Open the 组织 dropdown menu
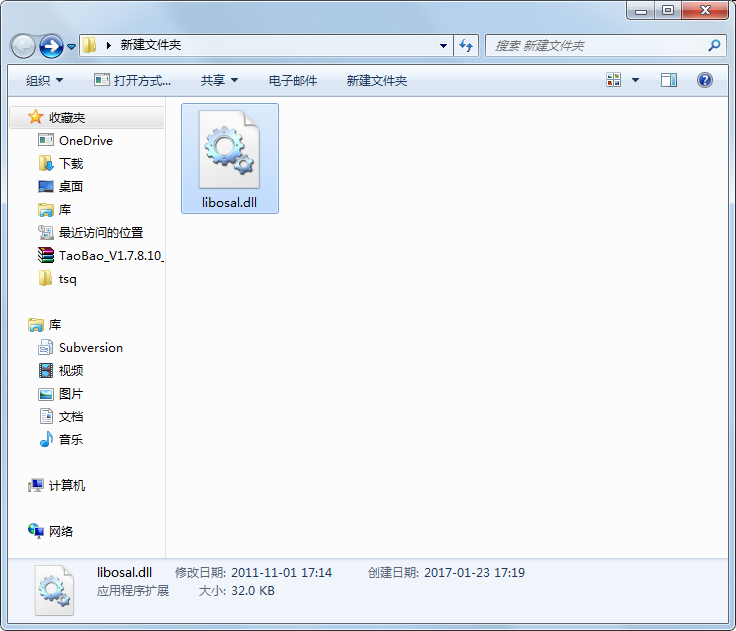This screenshot has width=736, height=631. [x=44, y=80]
